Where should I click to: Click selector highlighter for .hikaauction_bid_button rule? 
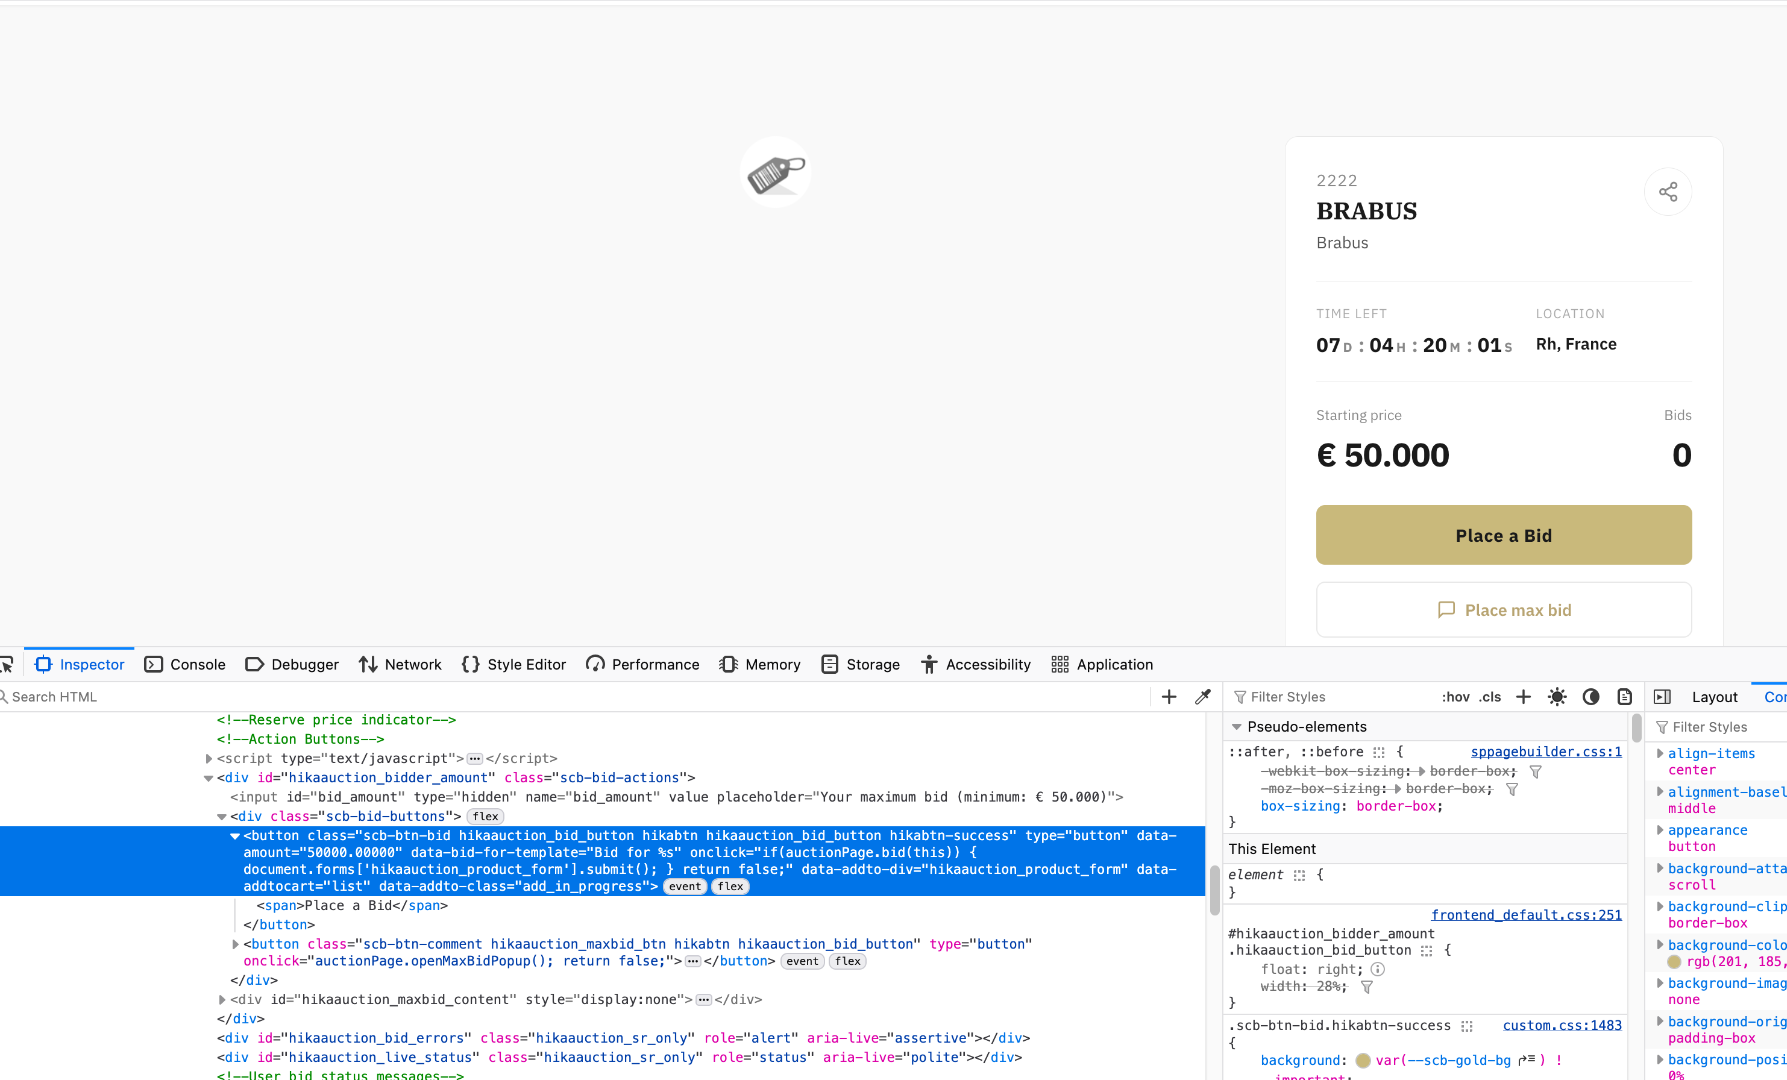point(1427,951)
